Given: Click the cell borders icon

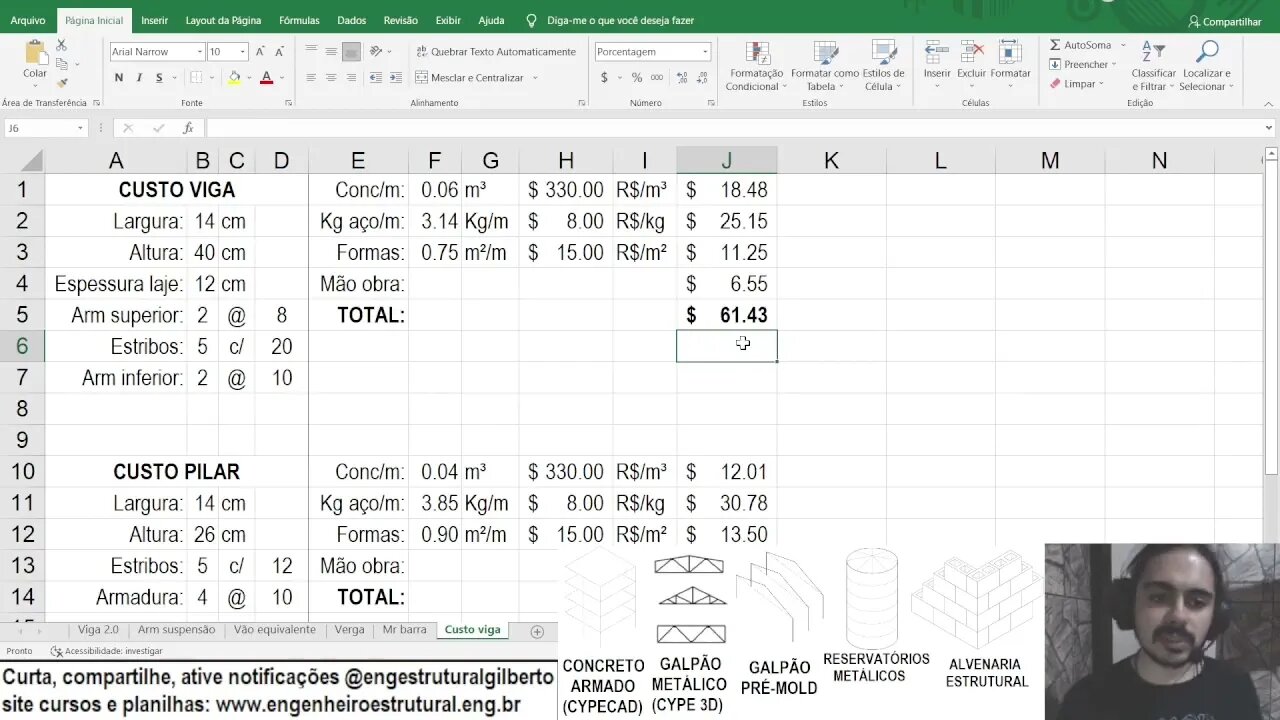Looking at the screenshot, I should click(x=196, y=78).
